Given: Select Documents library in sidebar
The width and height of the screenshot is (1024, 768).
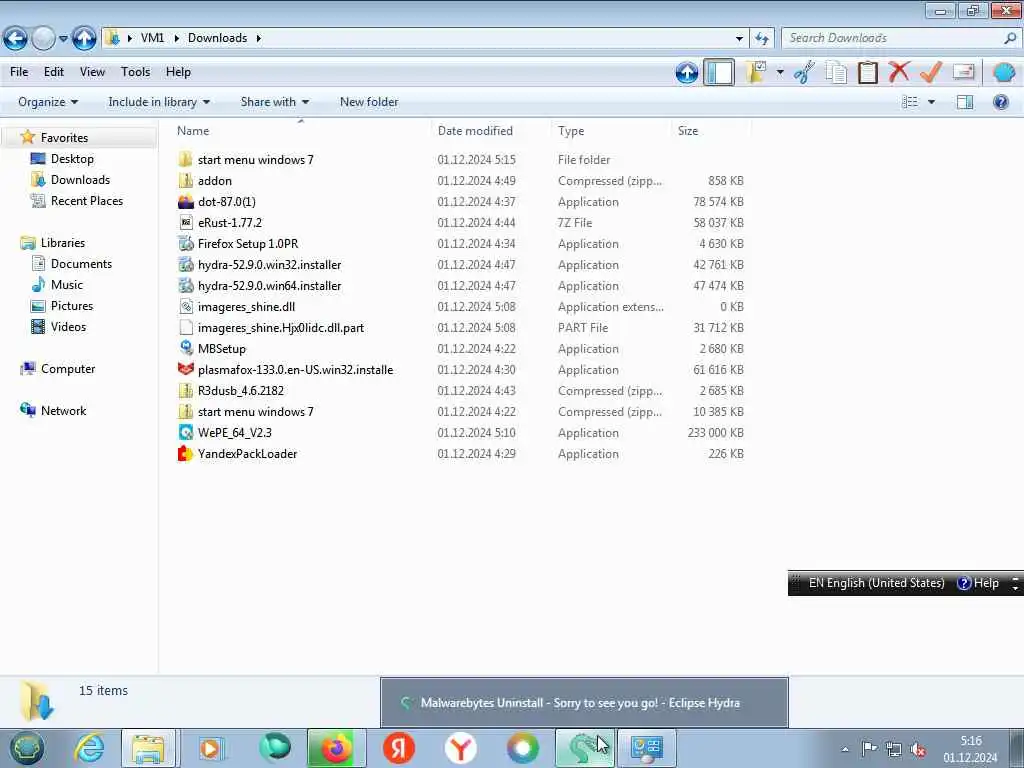Looking at the screenshot, I should pyautogui.click(x=81, y=264).
